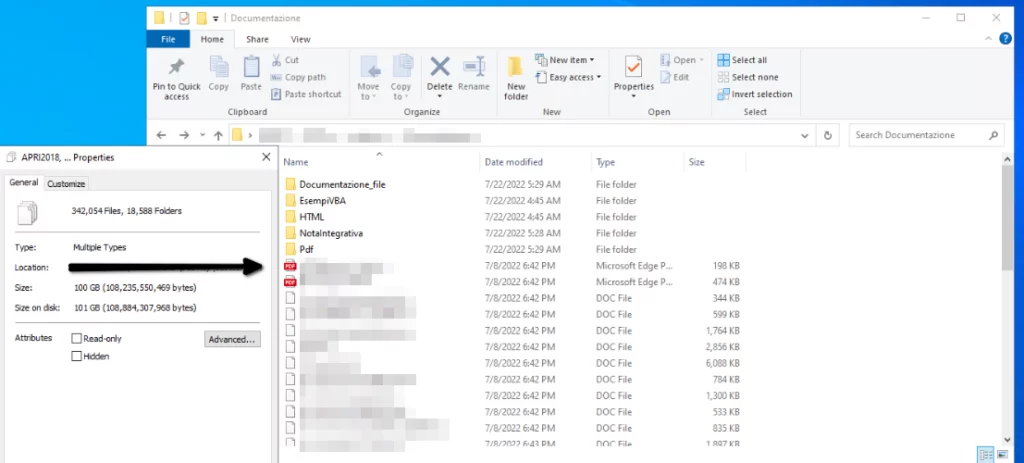Open the Customize tab in Properties
The image size is (1024, 463).
tap(67, 184)
